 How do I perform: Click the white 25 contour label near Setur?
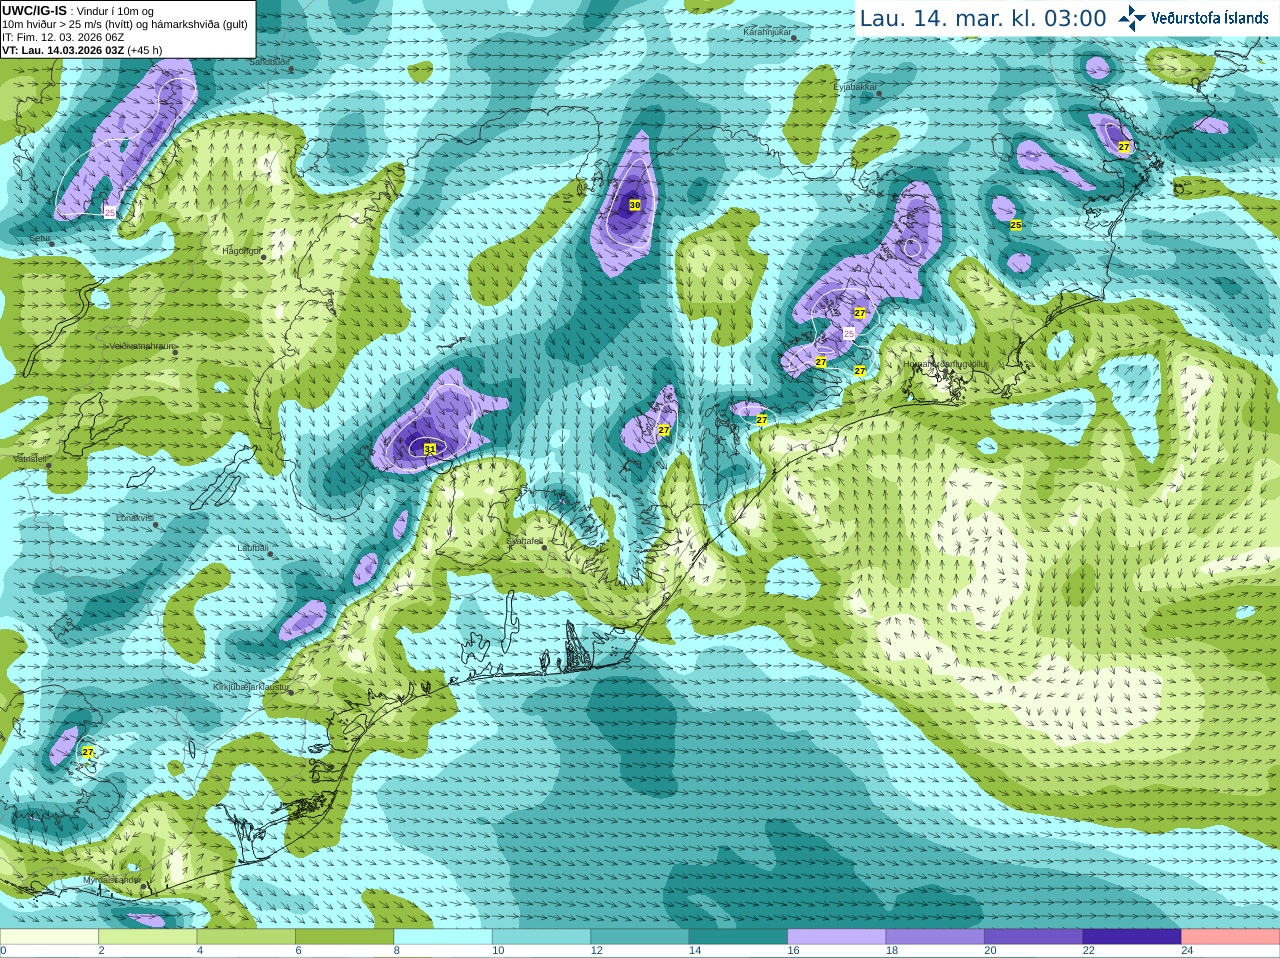coord(110,212)
